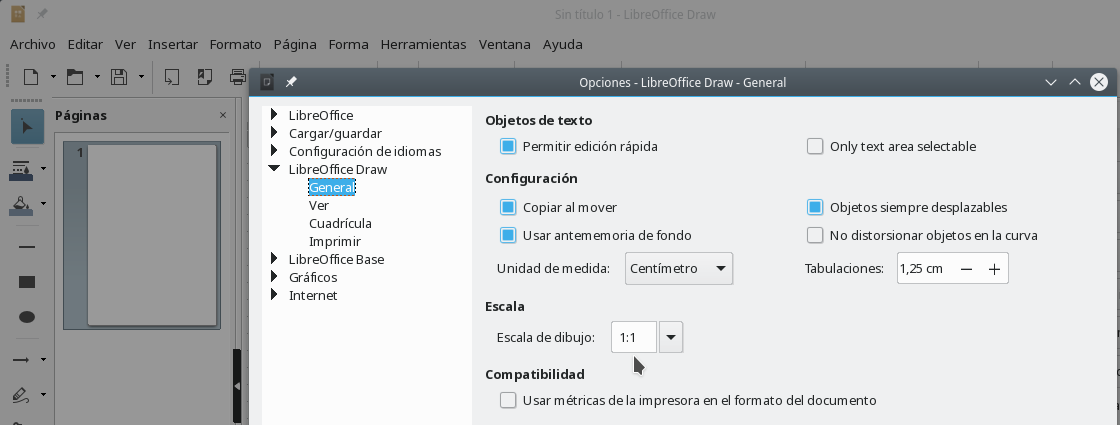Click the Print icon in toolbar
The height and width of the screenshot is (425, 1120).
pyautogui.click(x=238, y=76)
